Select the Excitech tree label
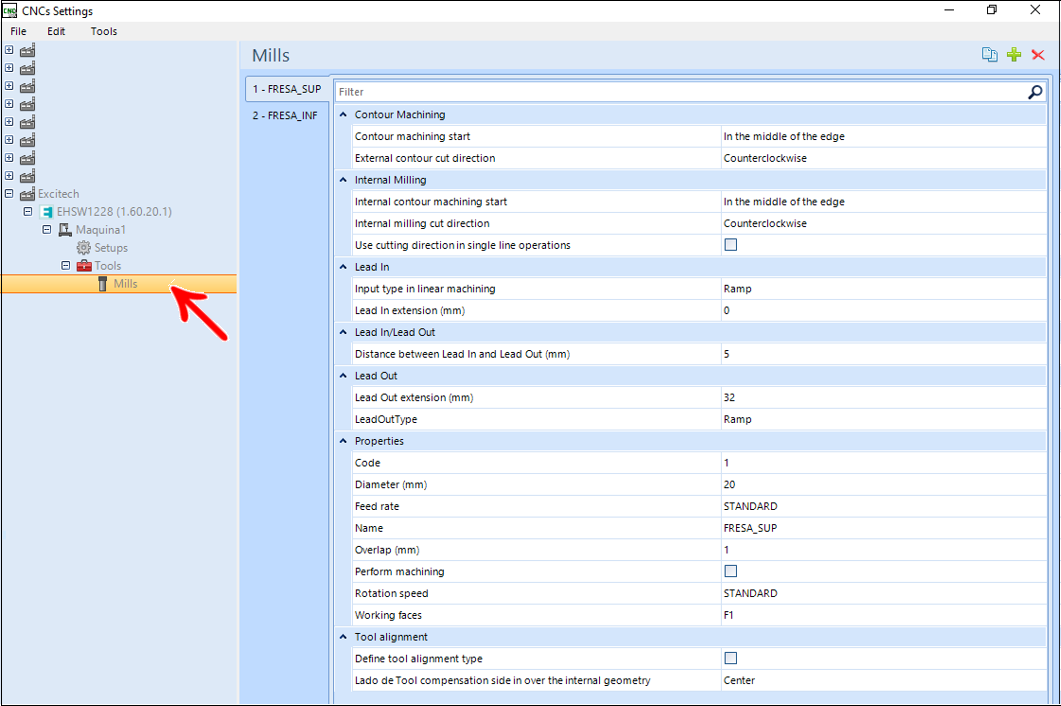1061x706 pixels. point(58,194)
